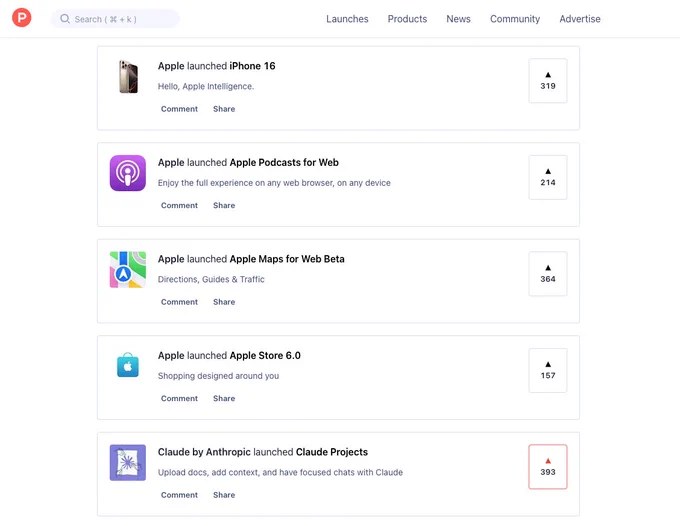Share Apple Store 6.0 launch
This screenshot has height=526, width=680.
(224, 399)
